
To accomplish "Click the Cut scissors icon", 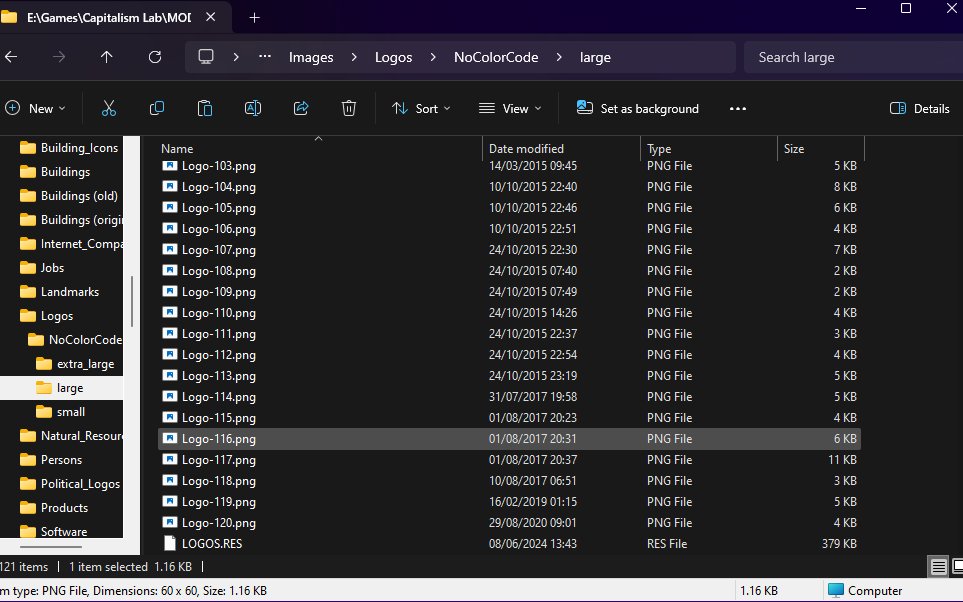I will point(109,109).
